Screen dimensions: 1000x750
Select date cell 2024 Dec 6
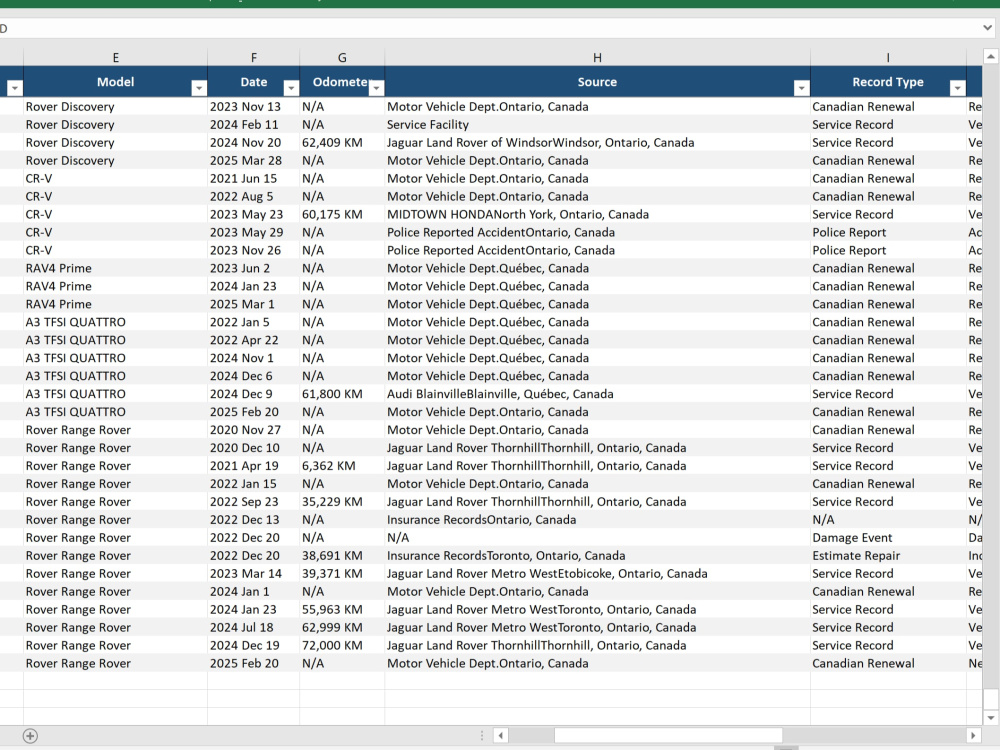point(254,376)
